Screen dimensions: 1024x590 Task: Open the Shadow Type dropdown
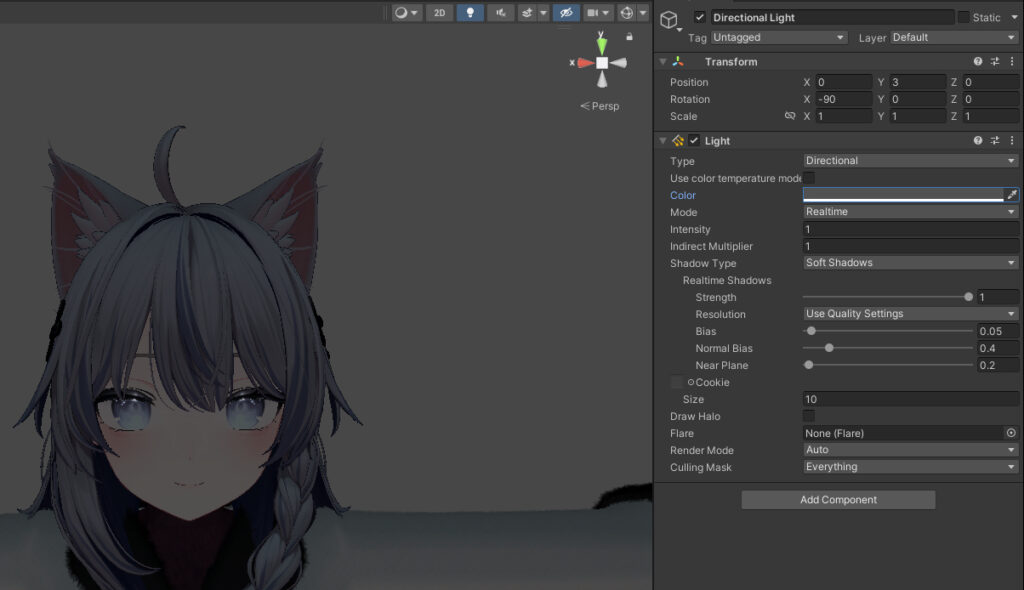pyautogui.click(x=910, y=263)
